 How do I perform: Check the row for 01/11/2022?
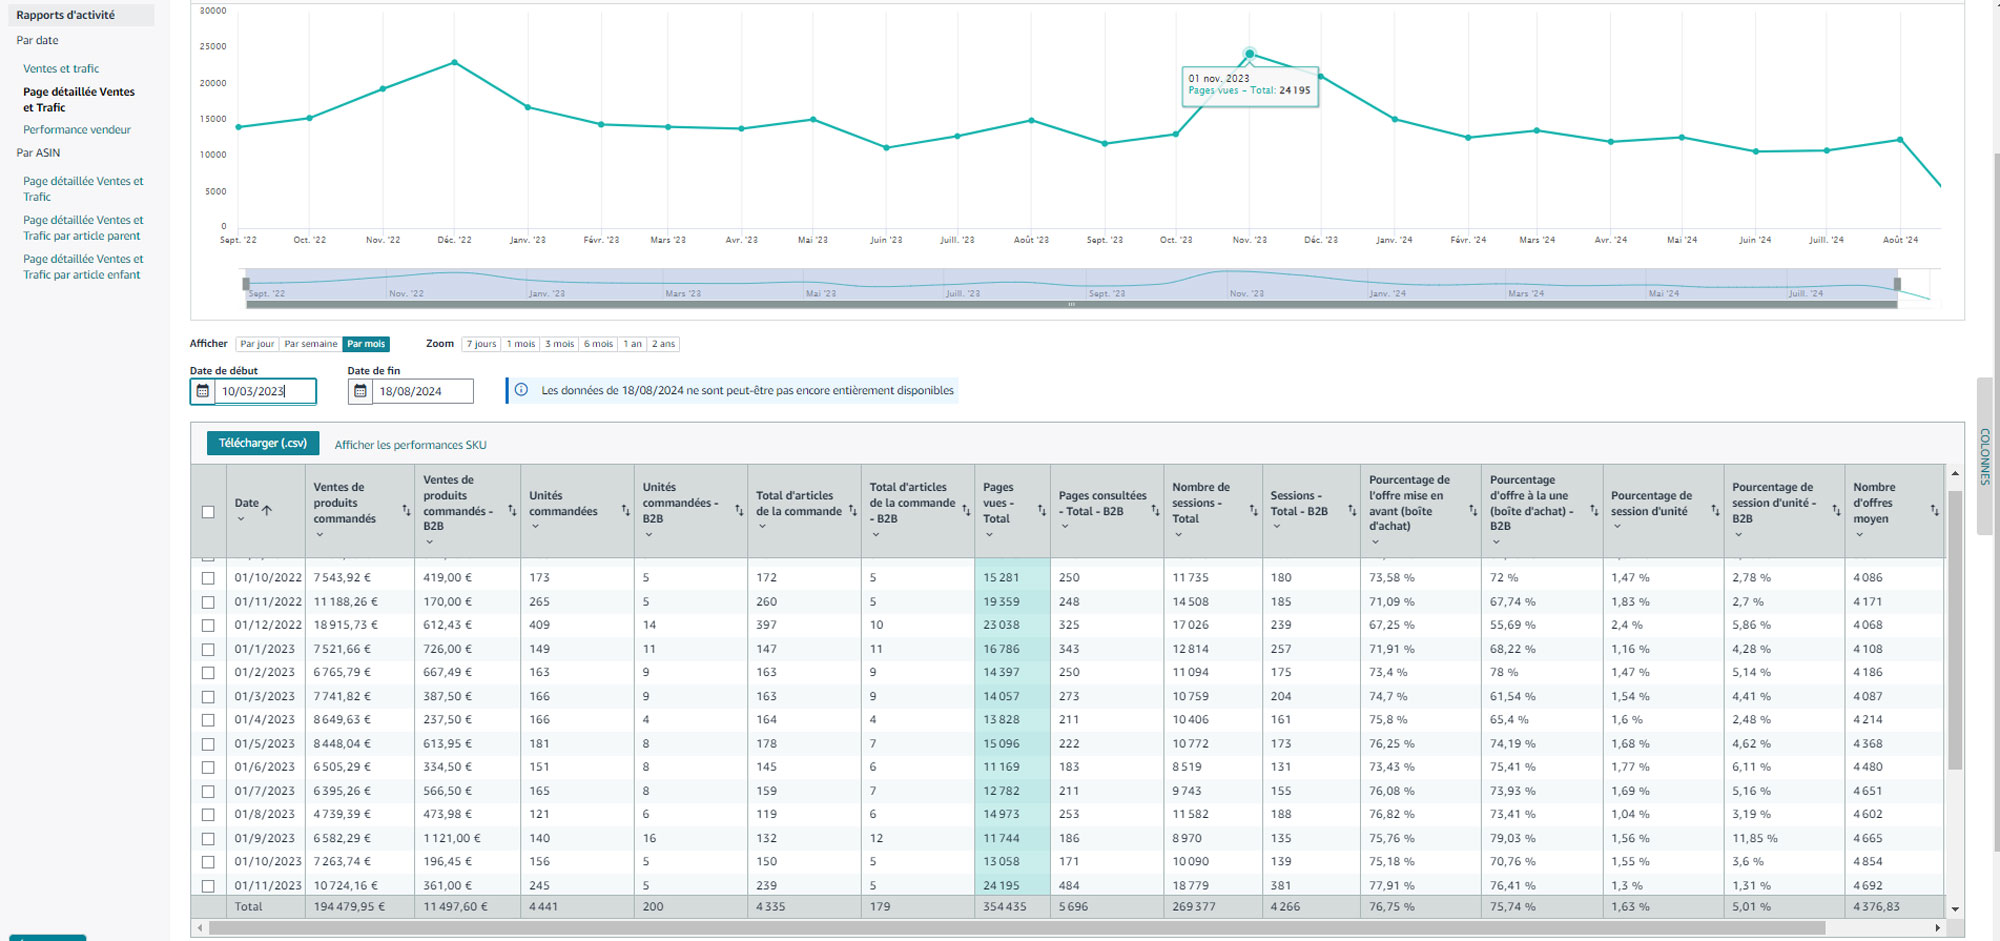208,602
